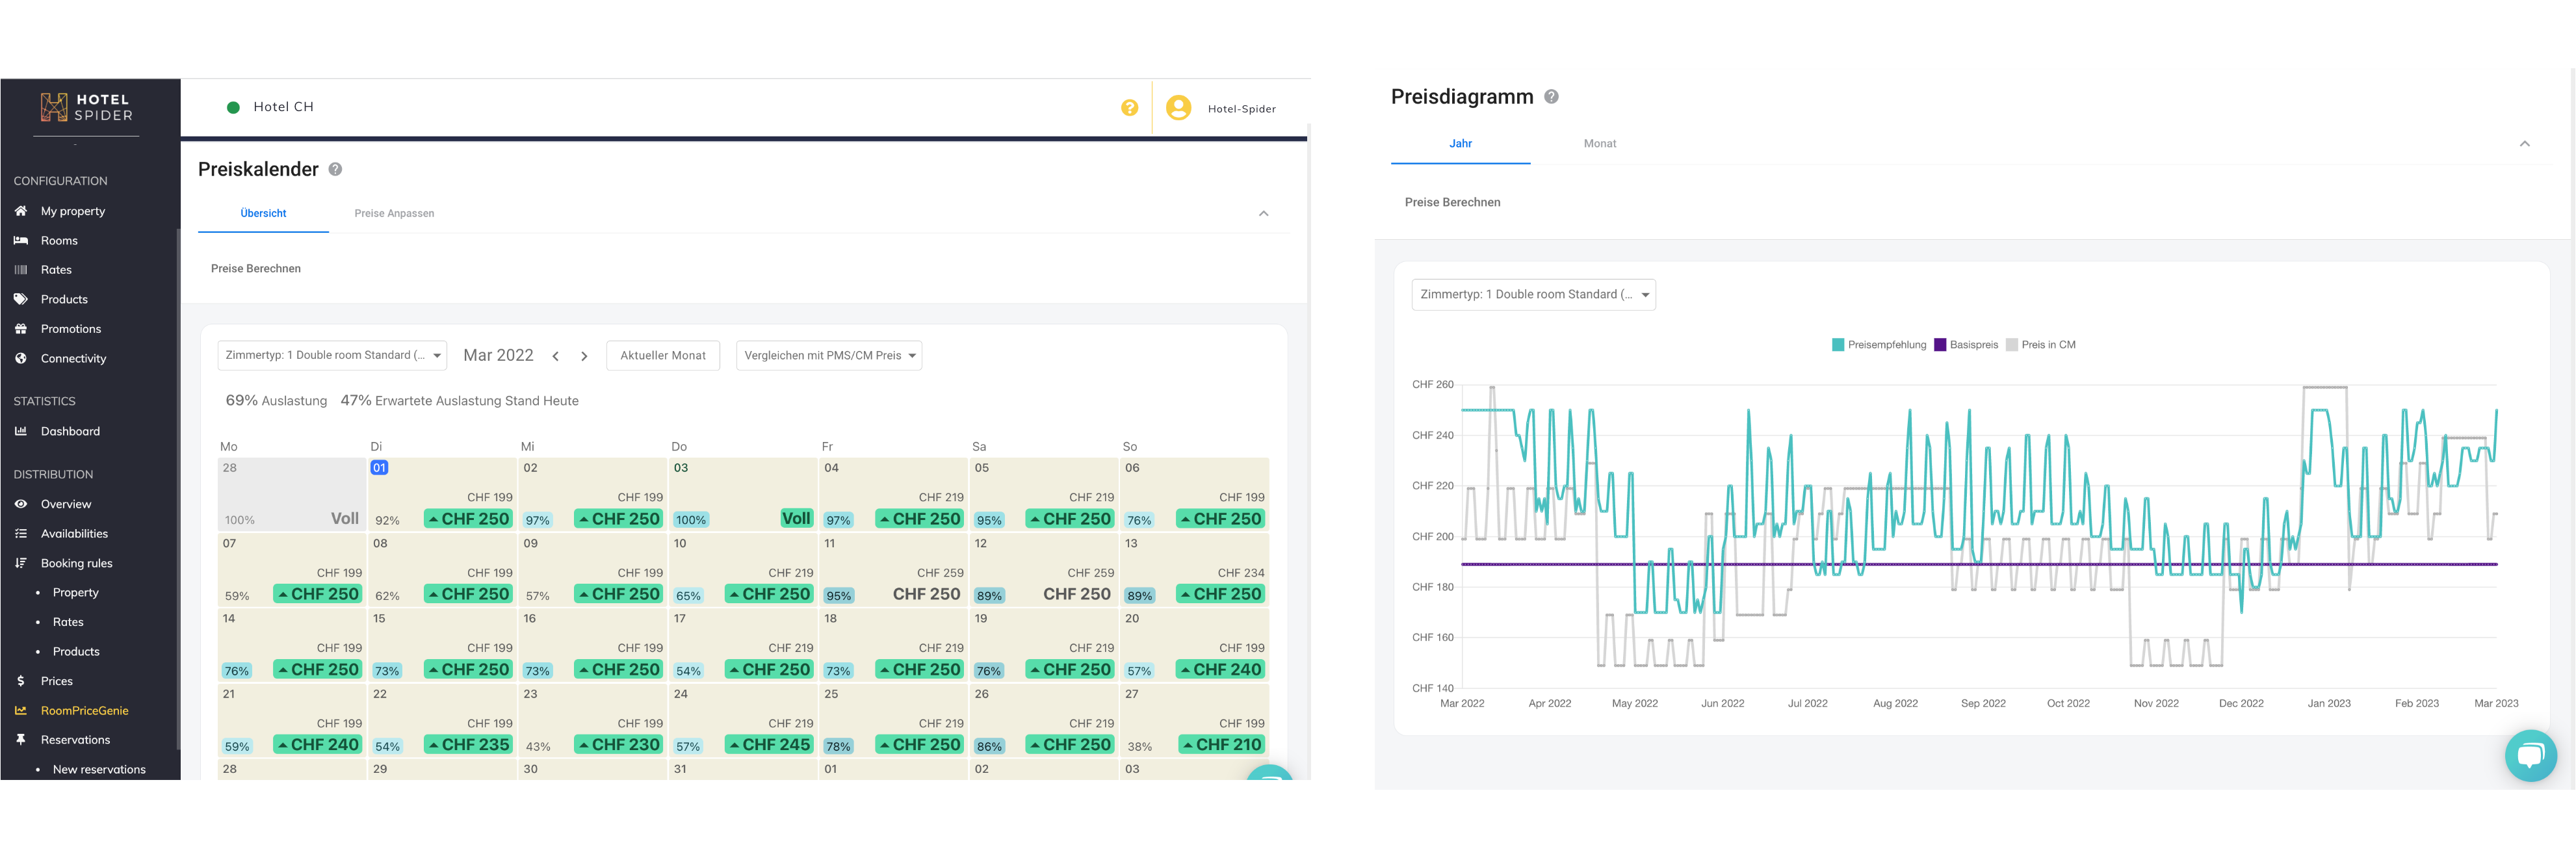The image size is (2576, 858).
Task: Open Products tag icon under Configuration
Action: (x=20, y=299)
